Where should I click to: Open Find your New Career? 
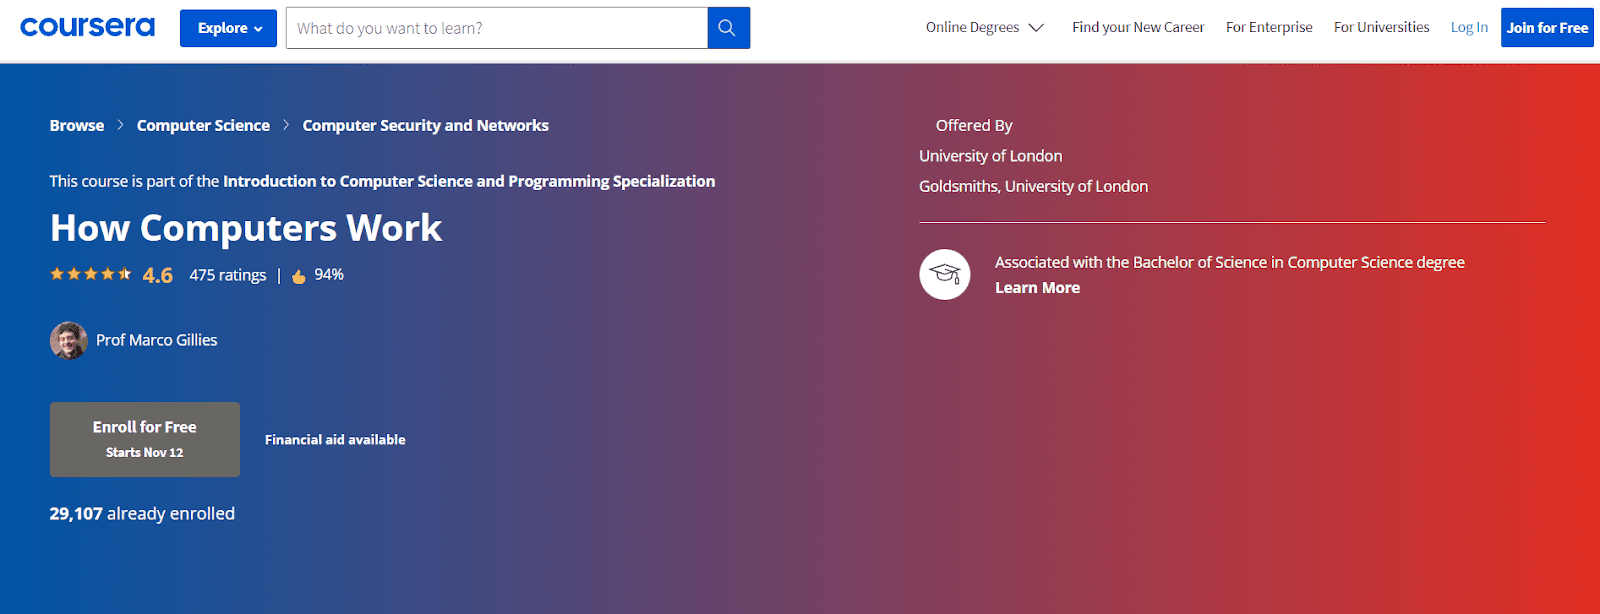[1138, 27]
